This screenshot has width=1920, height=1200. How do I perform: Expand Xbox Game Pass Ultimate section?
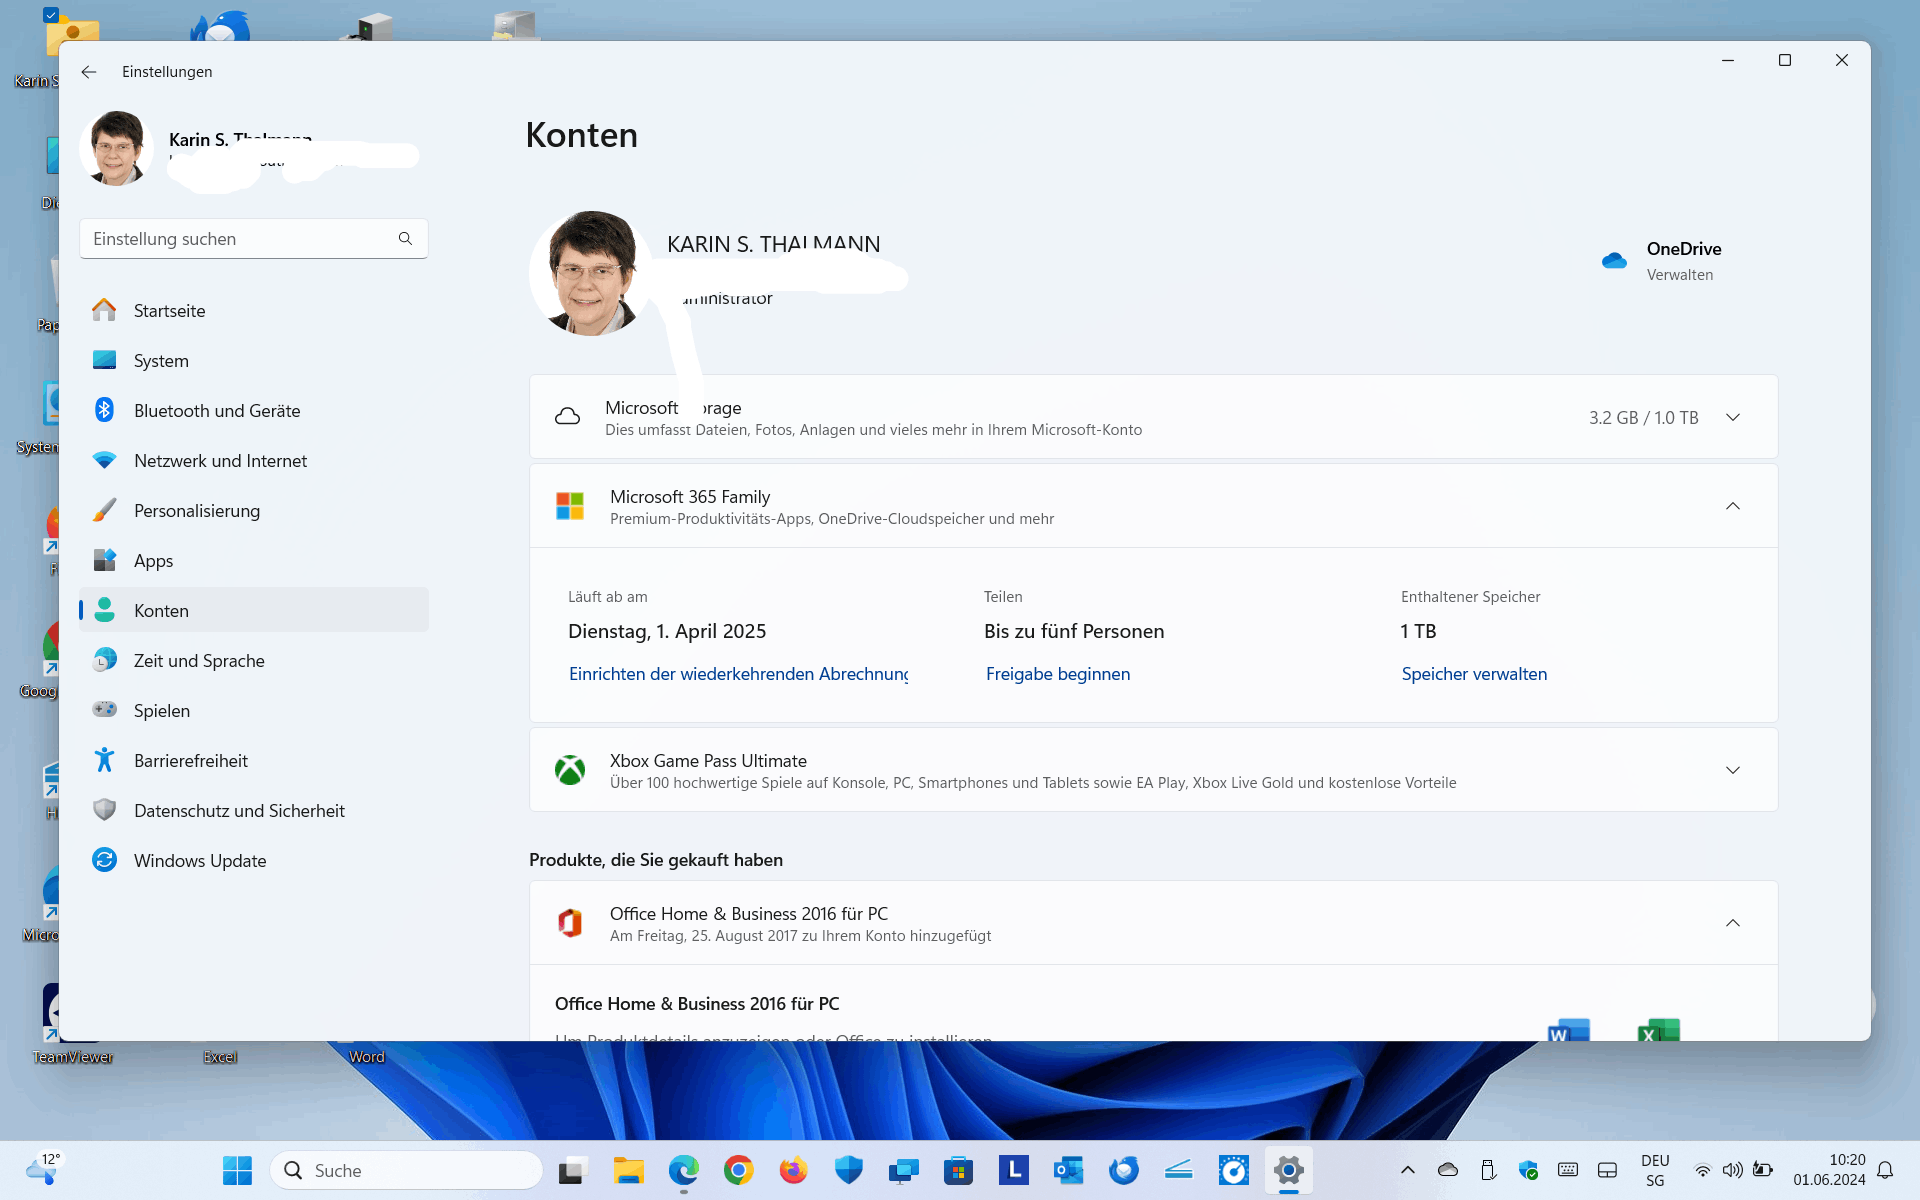click(x=1732, y=770)
